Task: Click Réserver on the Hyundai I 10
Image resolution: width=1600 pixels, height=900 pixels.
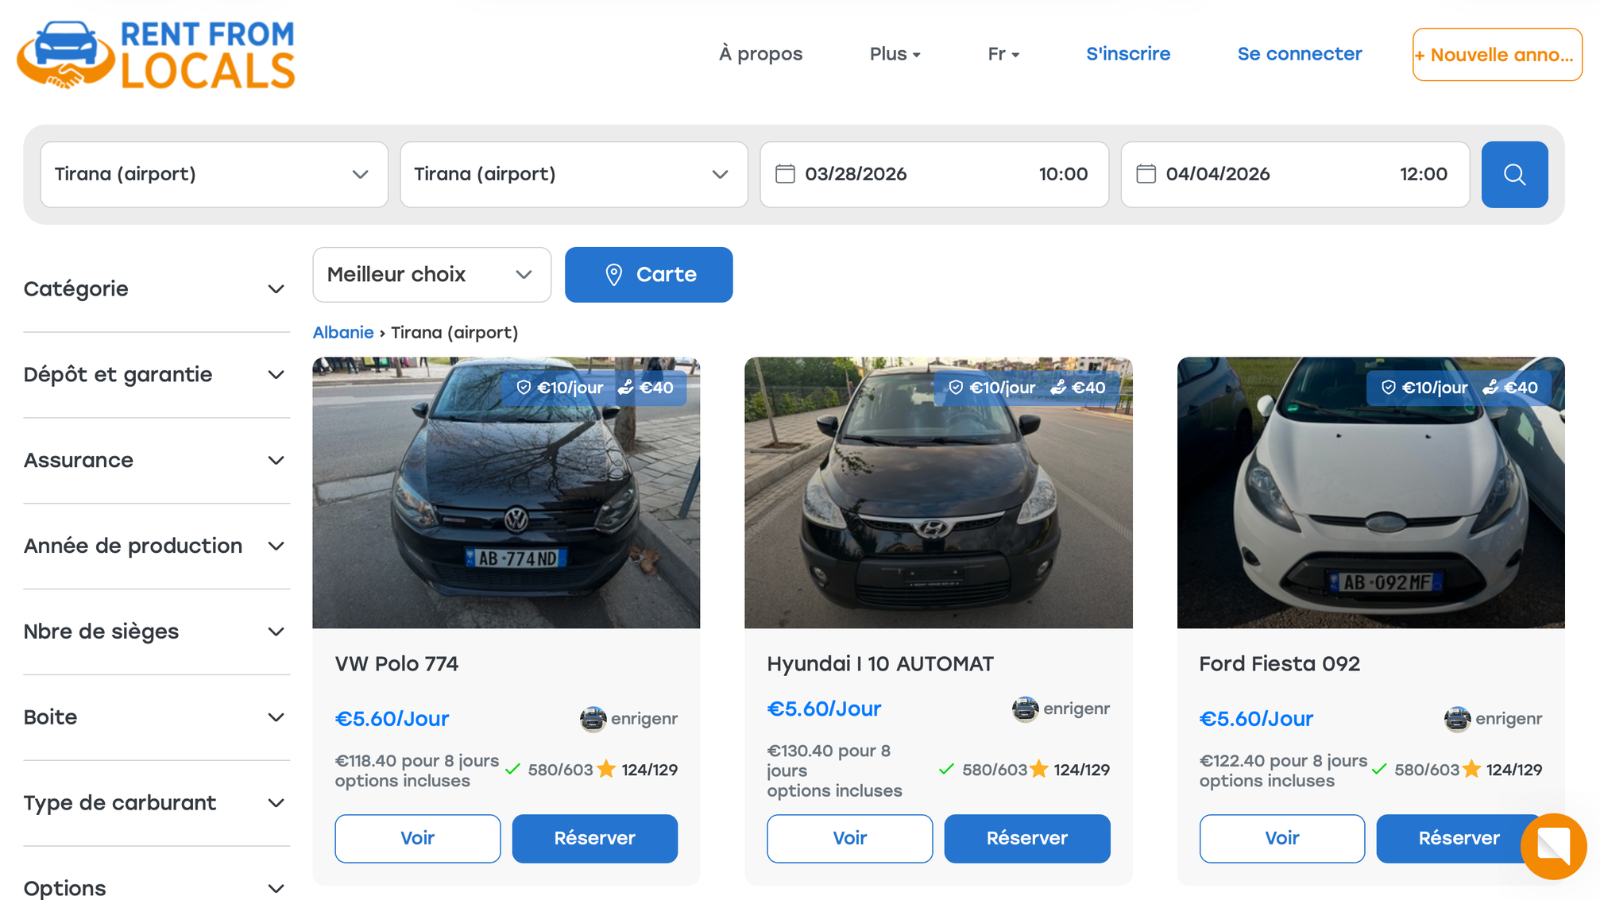Action: 1026,838
